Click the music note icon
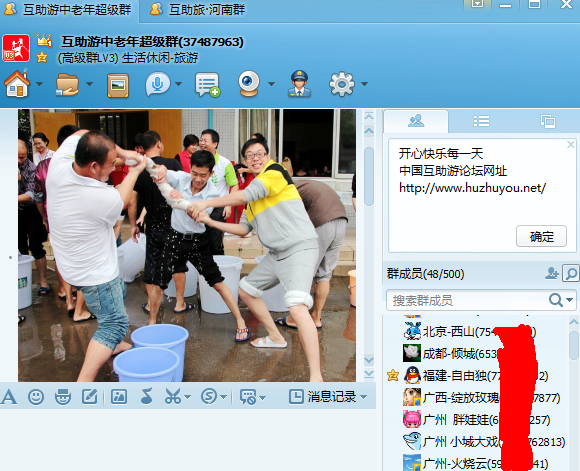This screenshot has height=471, width=580. tap(146, 397)
